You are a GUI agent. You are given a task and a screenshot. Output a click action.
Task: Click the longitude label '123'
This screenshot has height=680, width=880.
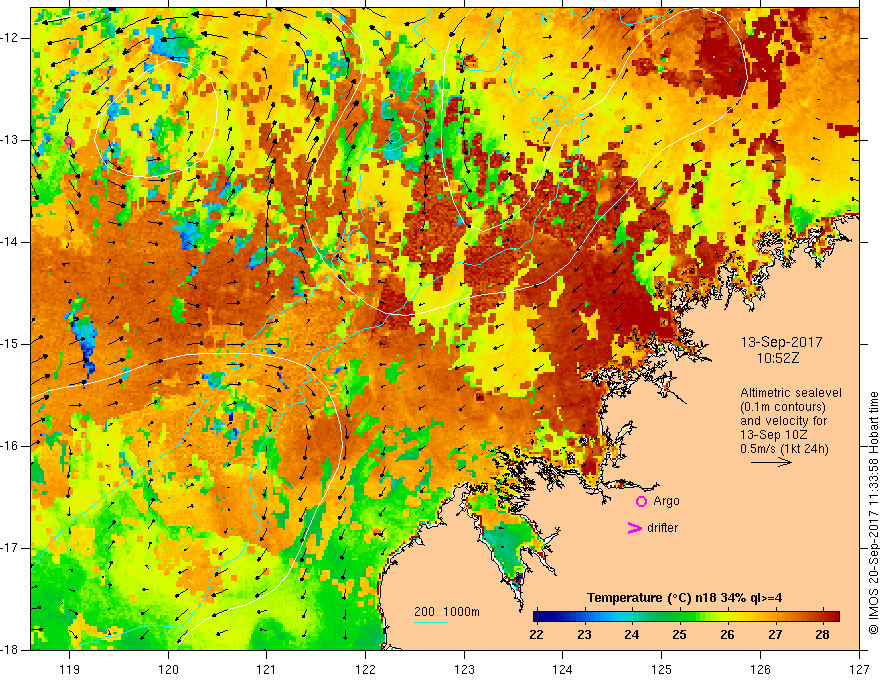(x=464, y=669)
